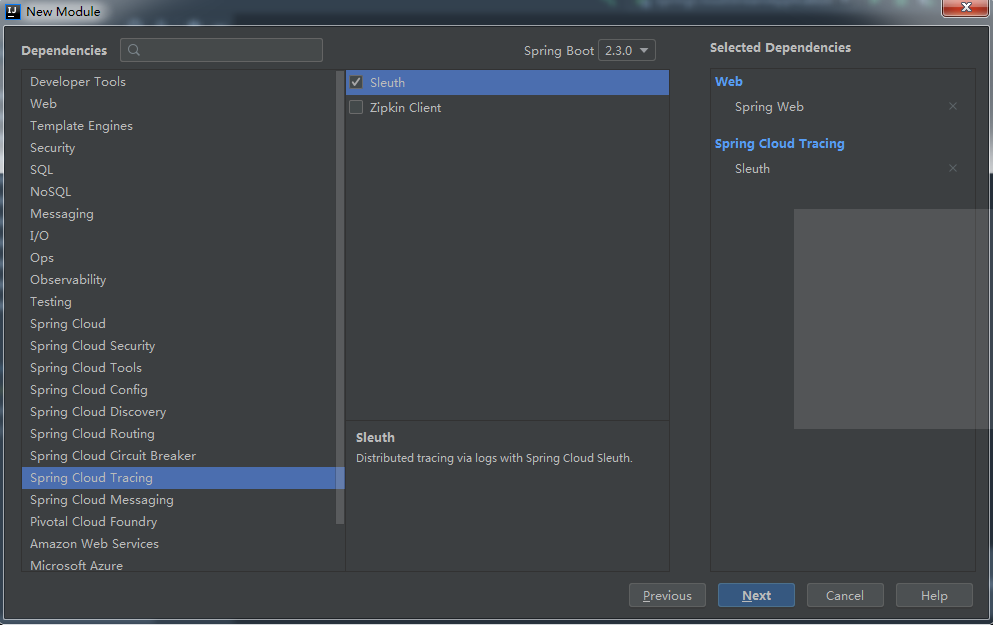Select the Ops category
993x625 pixels.
coord(179,258)
